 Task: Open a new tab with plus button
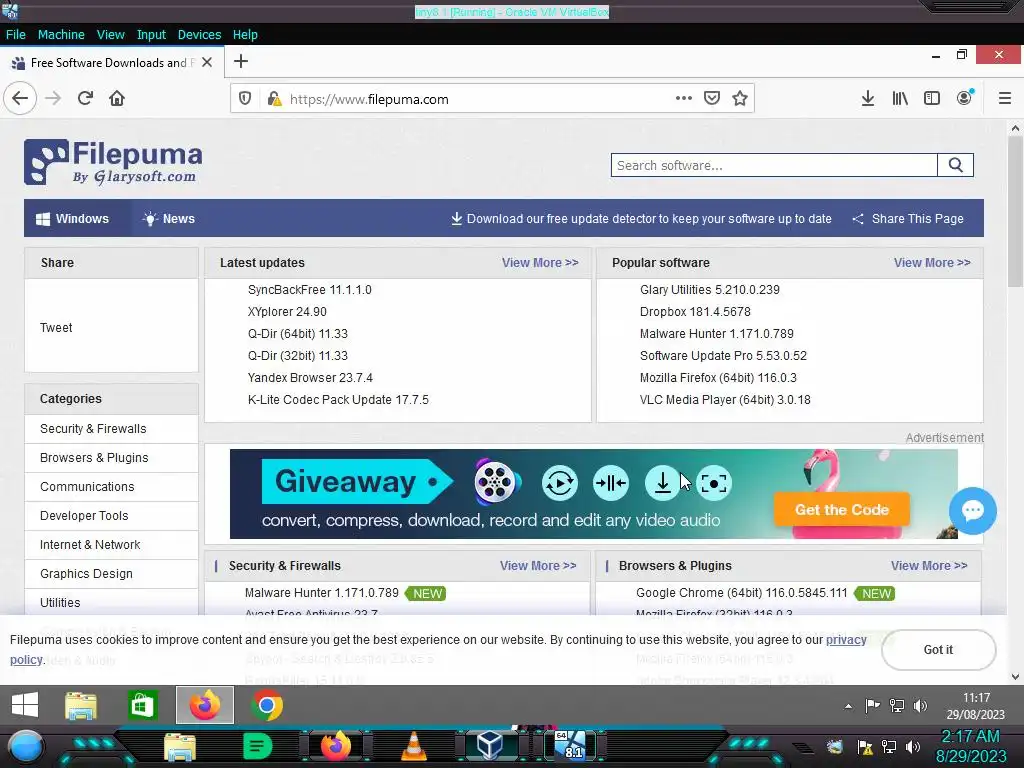coord(241,61)
